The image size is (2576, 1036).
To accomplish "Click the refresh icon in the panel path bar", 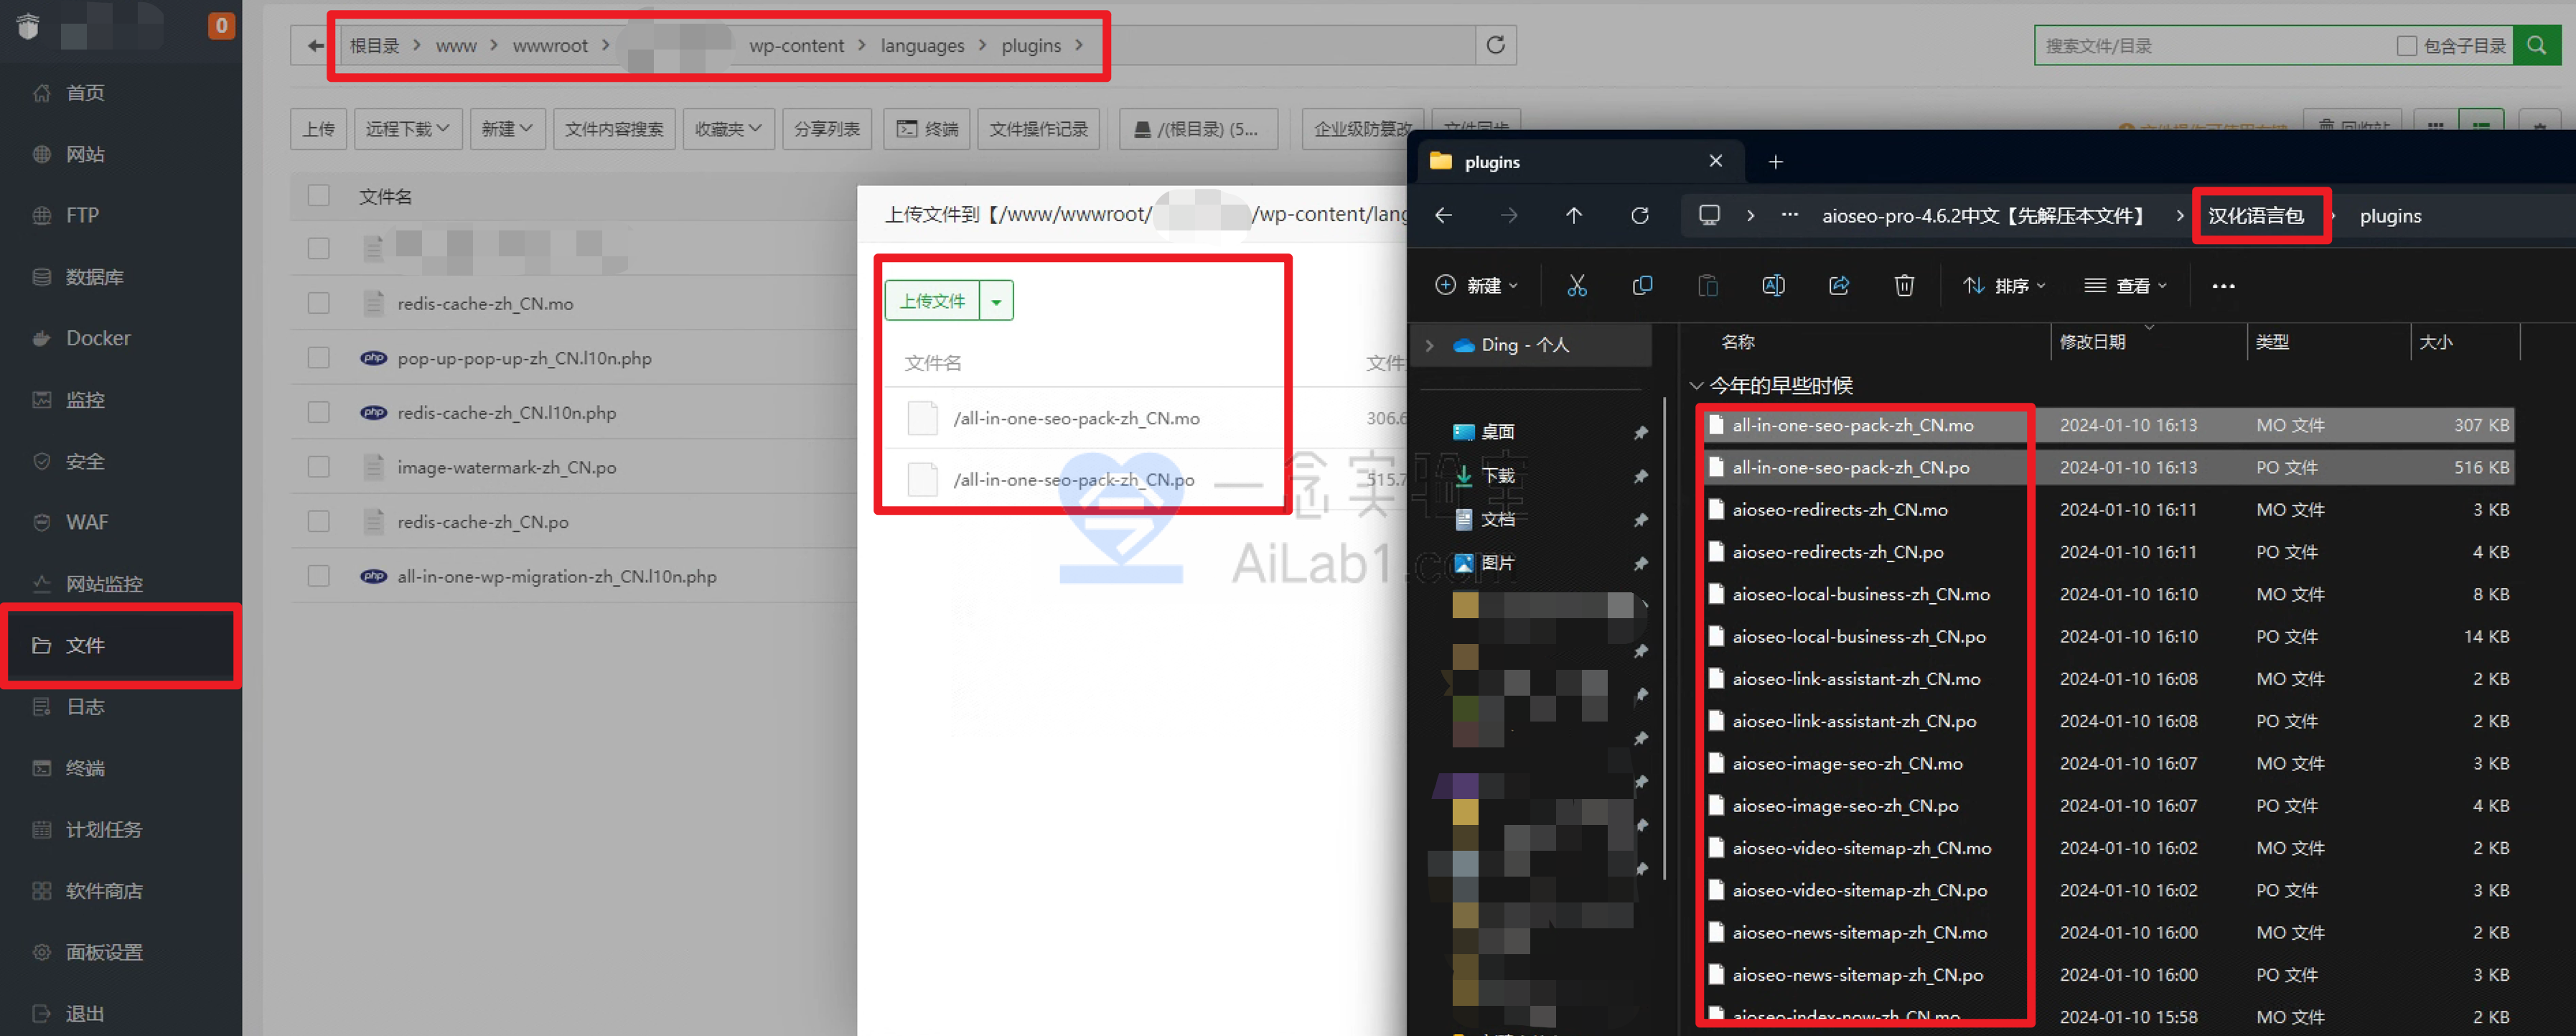I will (x=1495, y=45).
